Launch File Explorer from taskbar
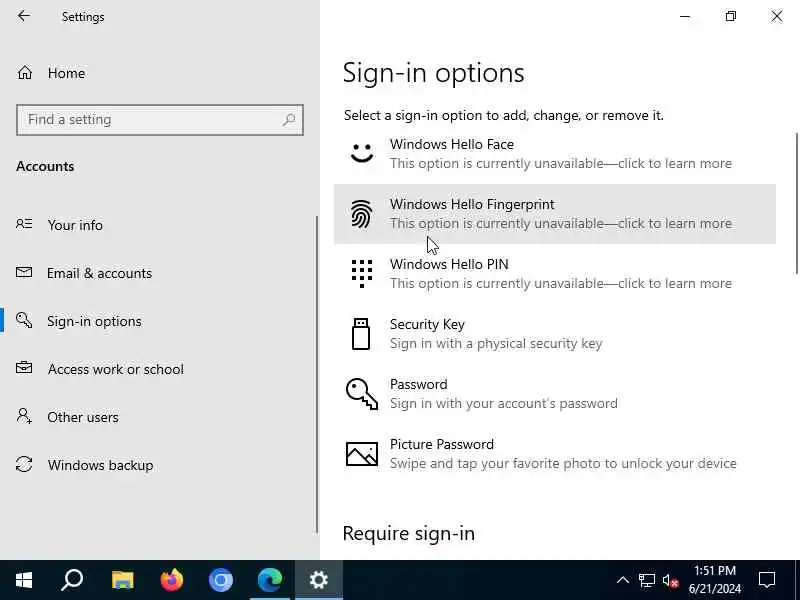 click(122, 580)
